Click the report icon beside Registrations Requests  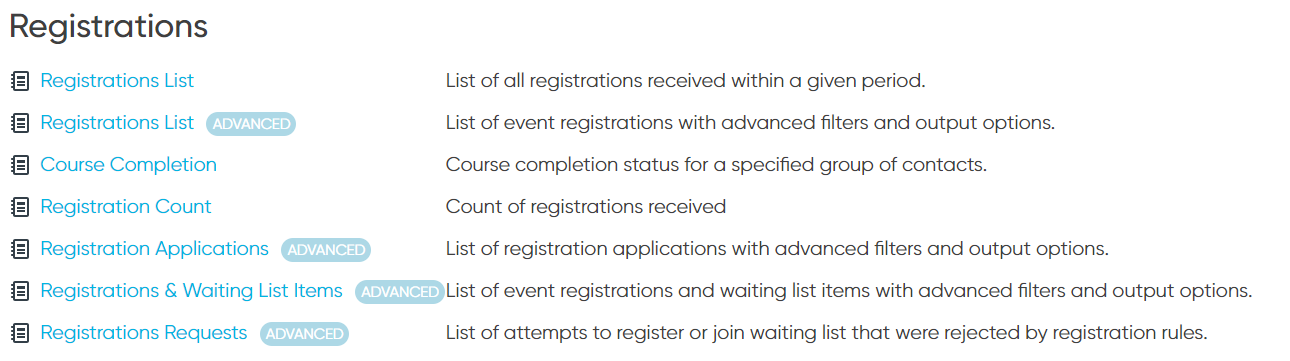[20, 333]
